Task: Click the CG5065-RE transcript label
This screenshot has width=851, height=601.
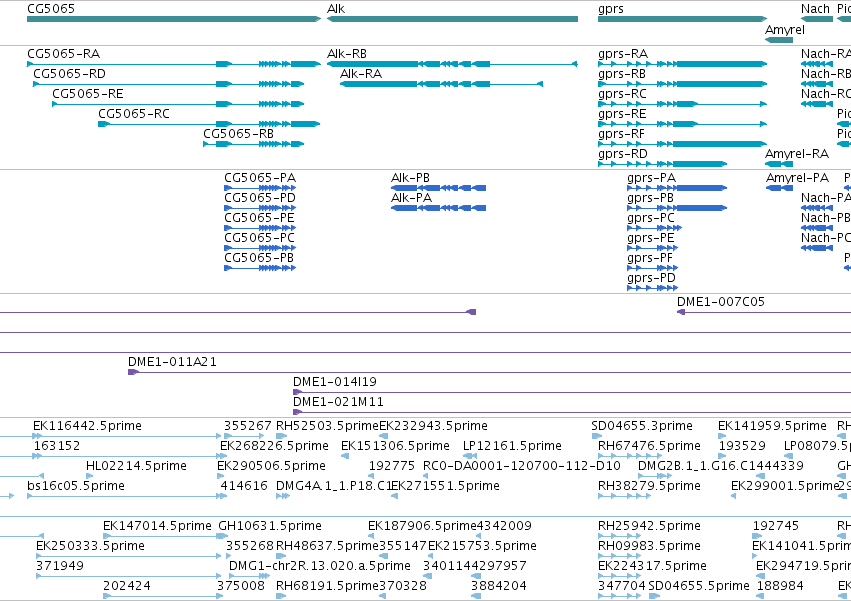Action: click(x=88, y=94)
